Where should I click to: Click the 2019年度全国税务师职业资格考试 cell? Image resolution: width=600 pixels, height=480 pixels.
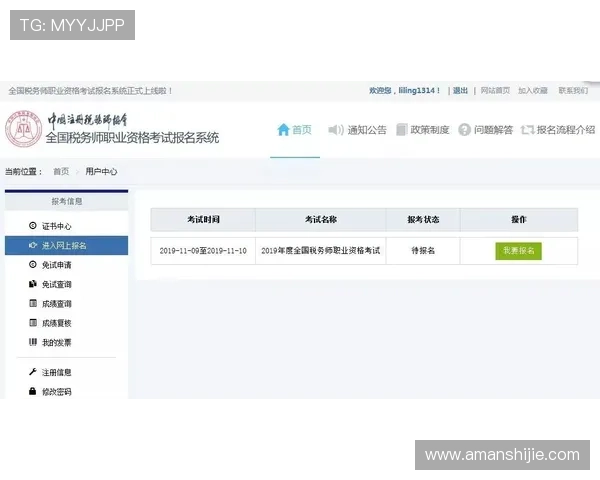321,251
